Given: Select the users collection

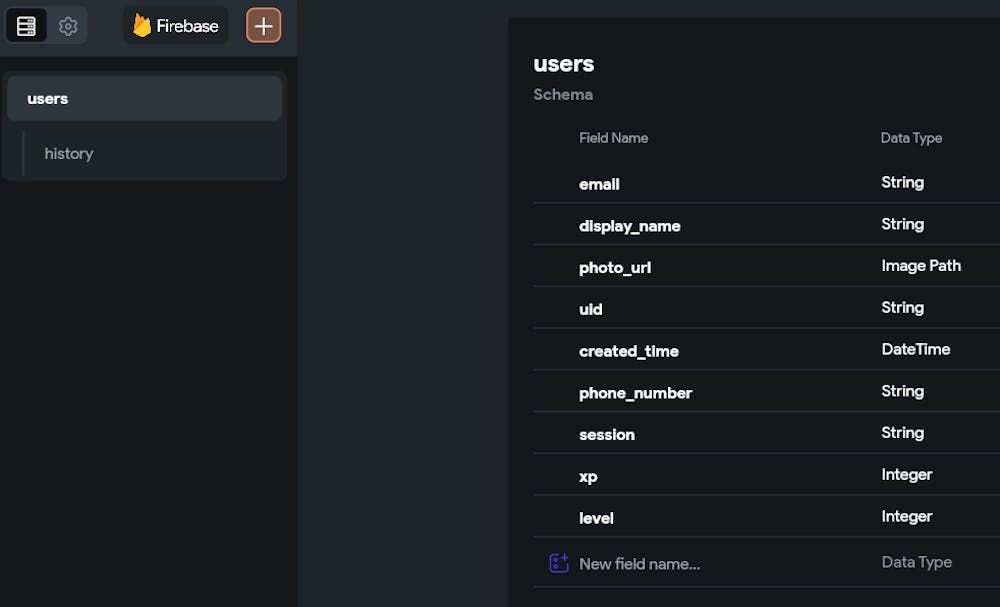Looking at the screenshot, I should click(x=144, y=99).
